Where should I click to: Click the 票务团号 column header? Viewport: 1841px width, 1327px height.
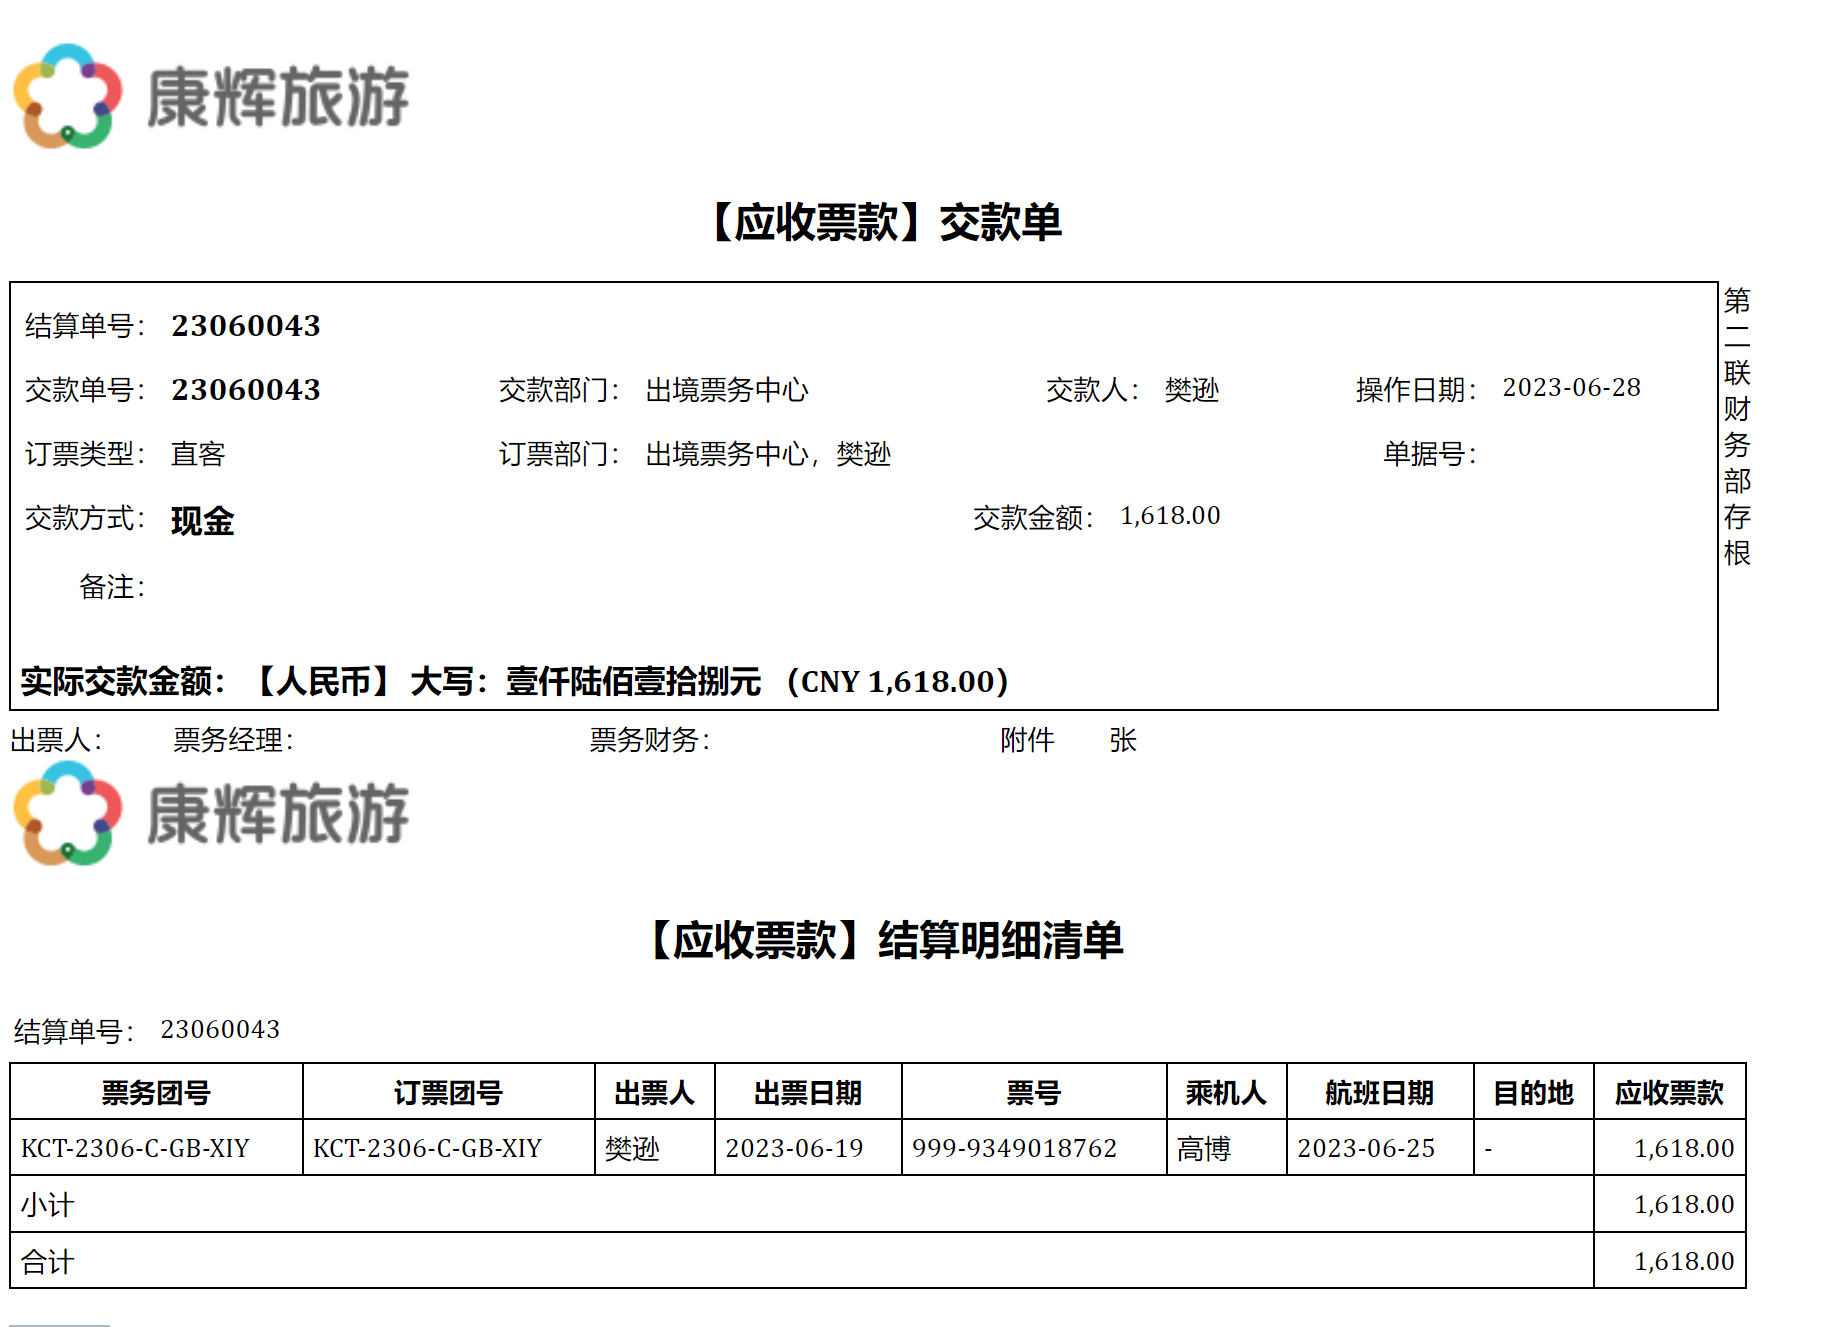(x=156, y=1092)
